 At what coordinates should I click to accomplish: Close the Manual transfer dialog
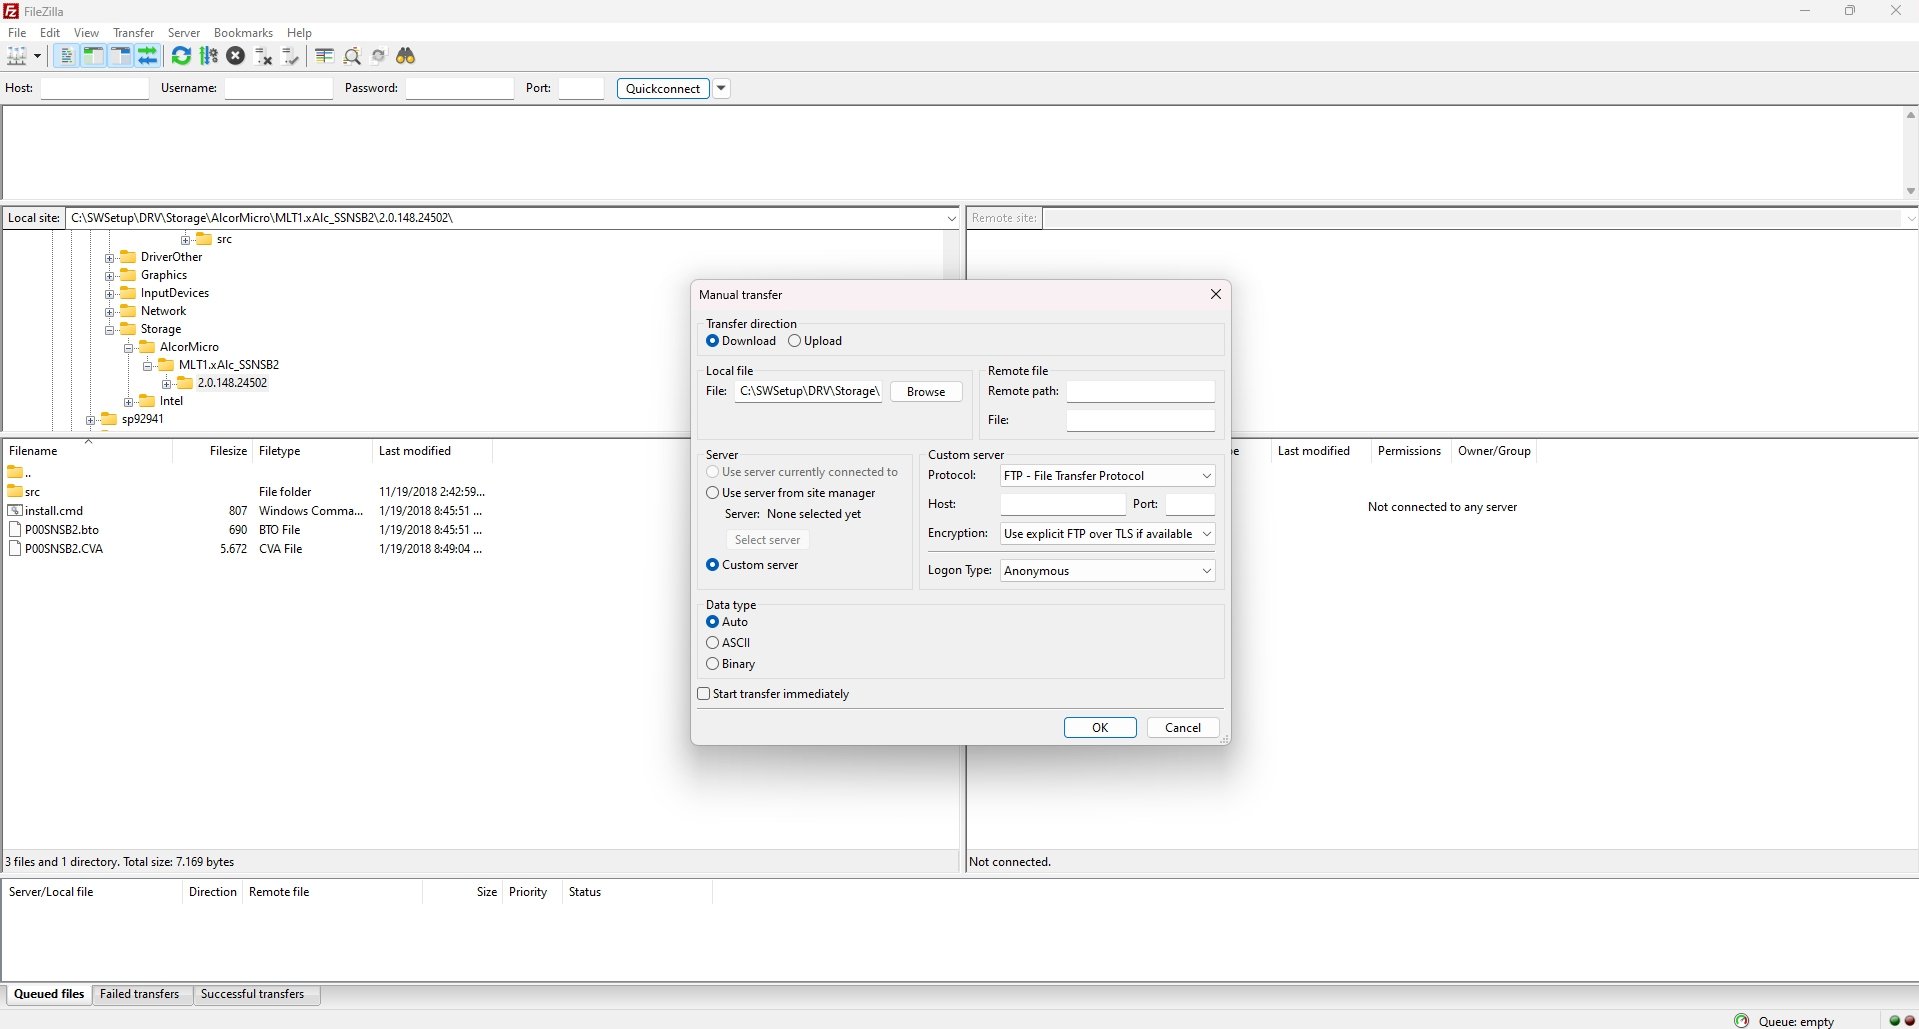pyautogui.click(x=1216, y=294)
